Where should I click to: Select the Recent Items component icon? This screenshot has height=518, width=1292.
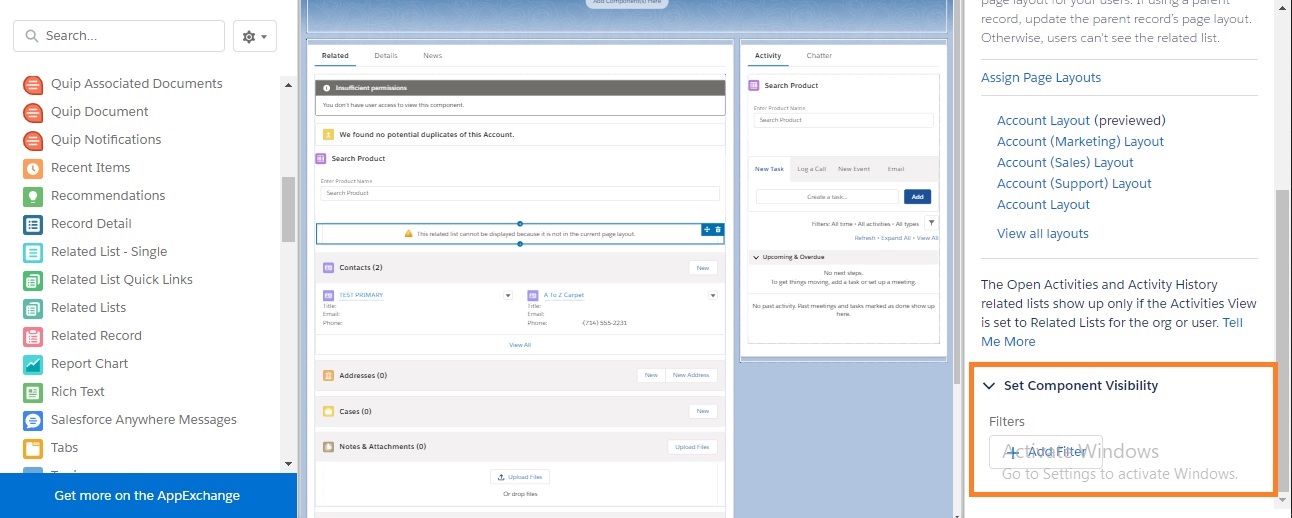[33, 168]
